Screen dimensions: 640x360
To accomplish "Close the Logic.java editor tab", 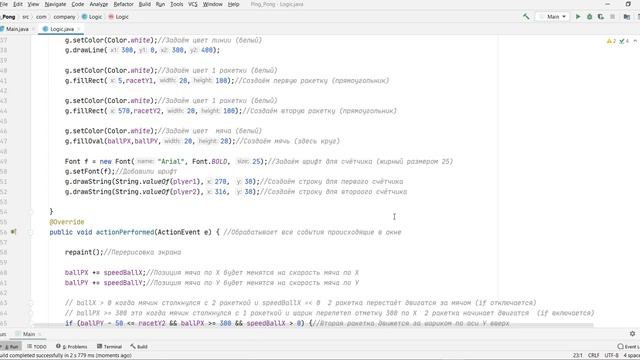I will [x=79, y=29].
